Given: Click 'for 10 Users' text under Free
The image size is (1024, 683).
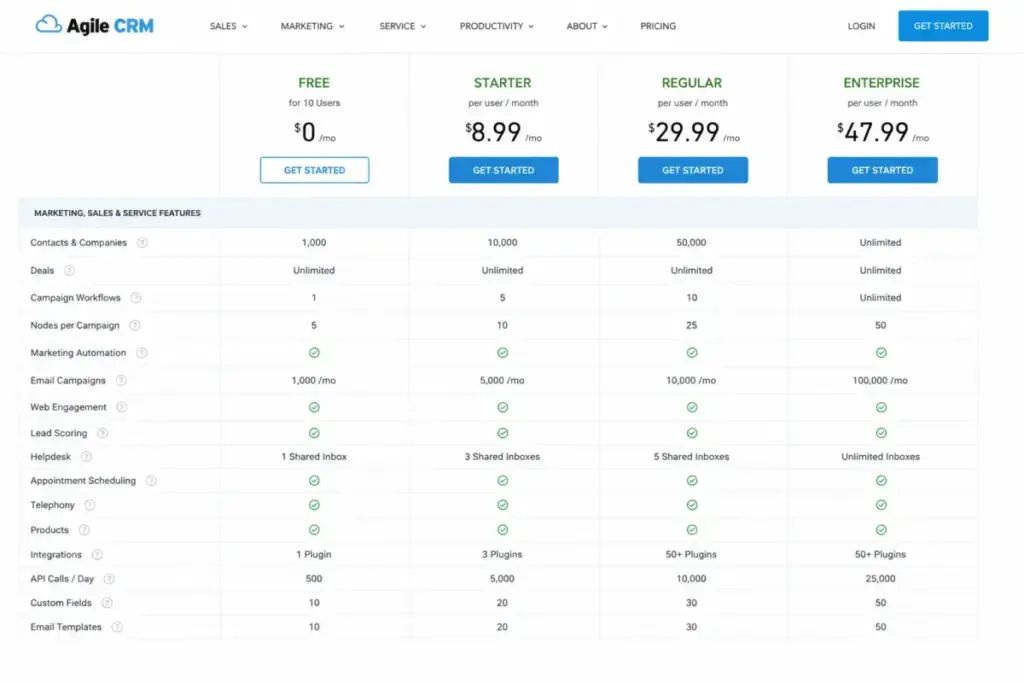Looking at the screenshot, I should (x=314, y=103).
